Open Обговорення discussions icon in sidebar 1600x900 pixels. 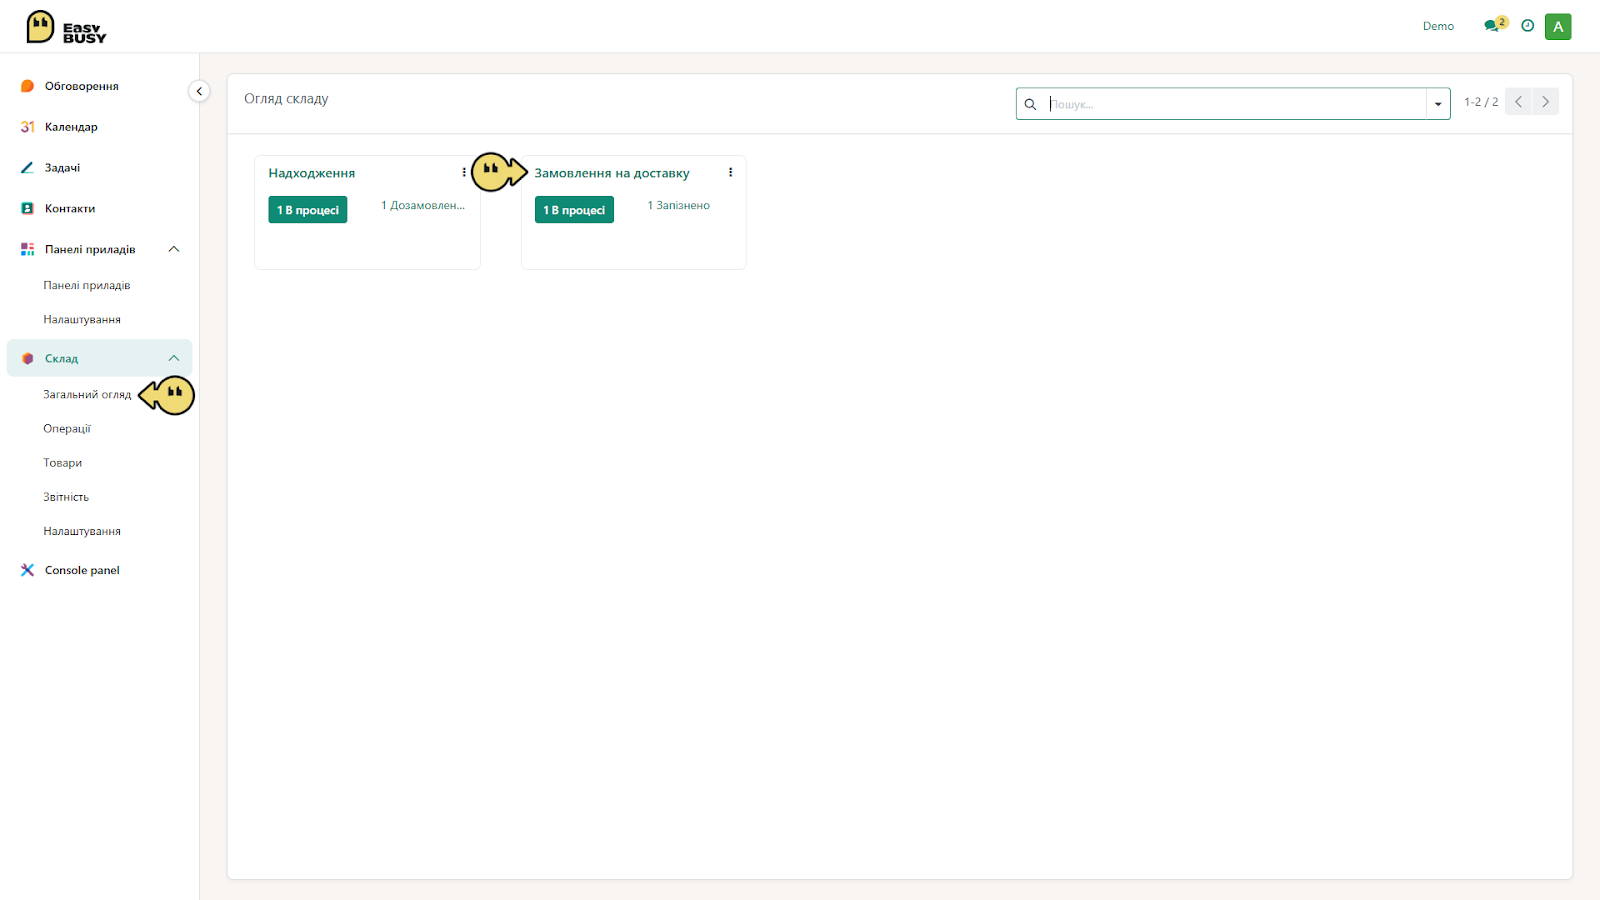(27, 86)
